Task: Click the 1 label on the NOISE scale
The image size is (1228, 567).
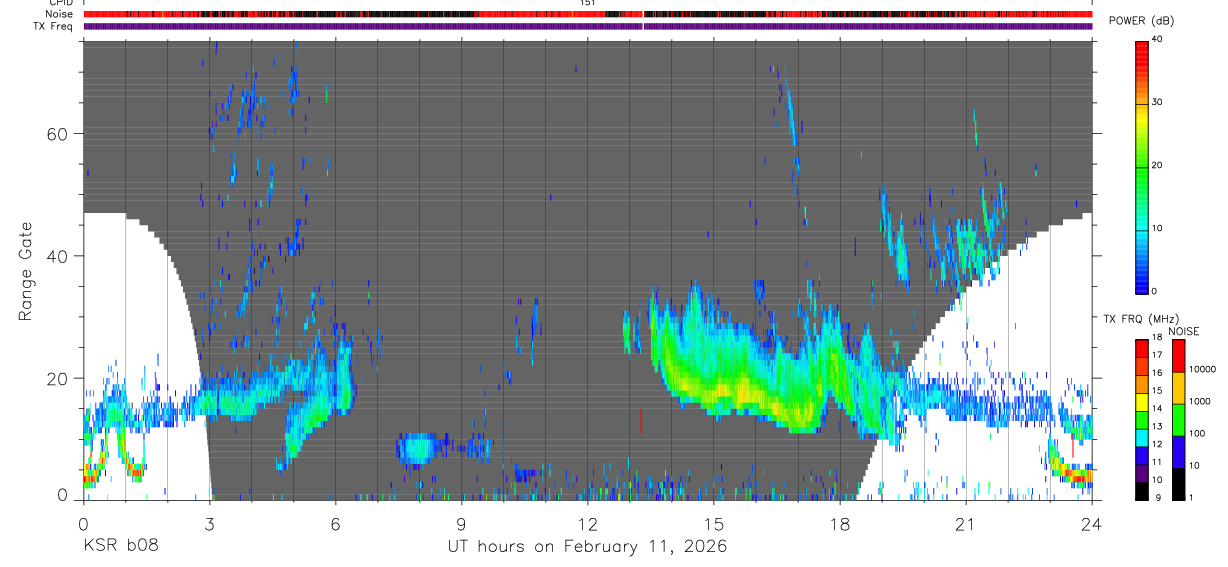Action: tap(1191, 497)
